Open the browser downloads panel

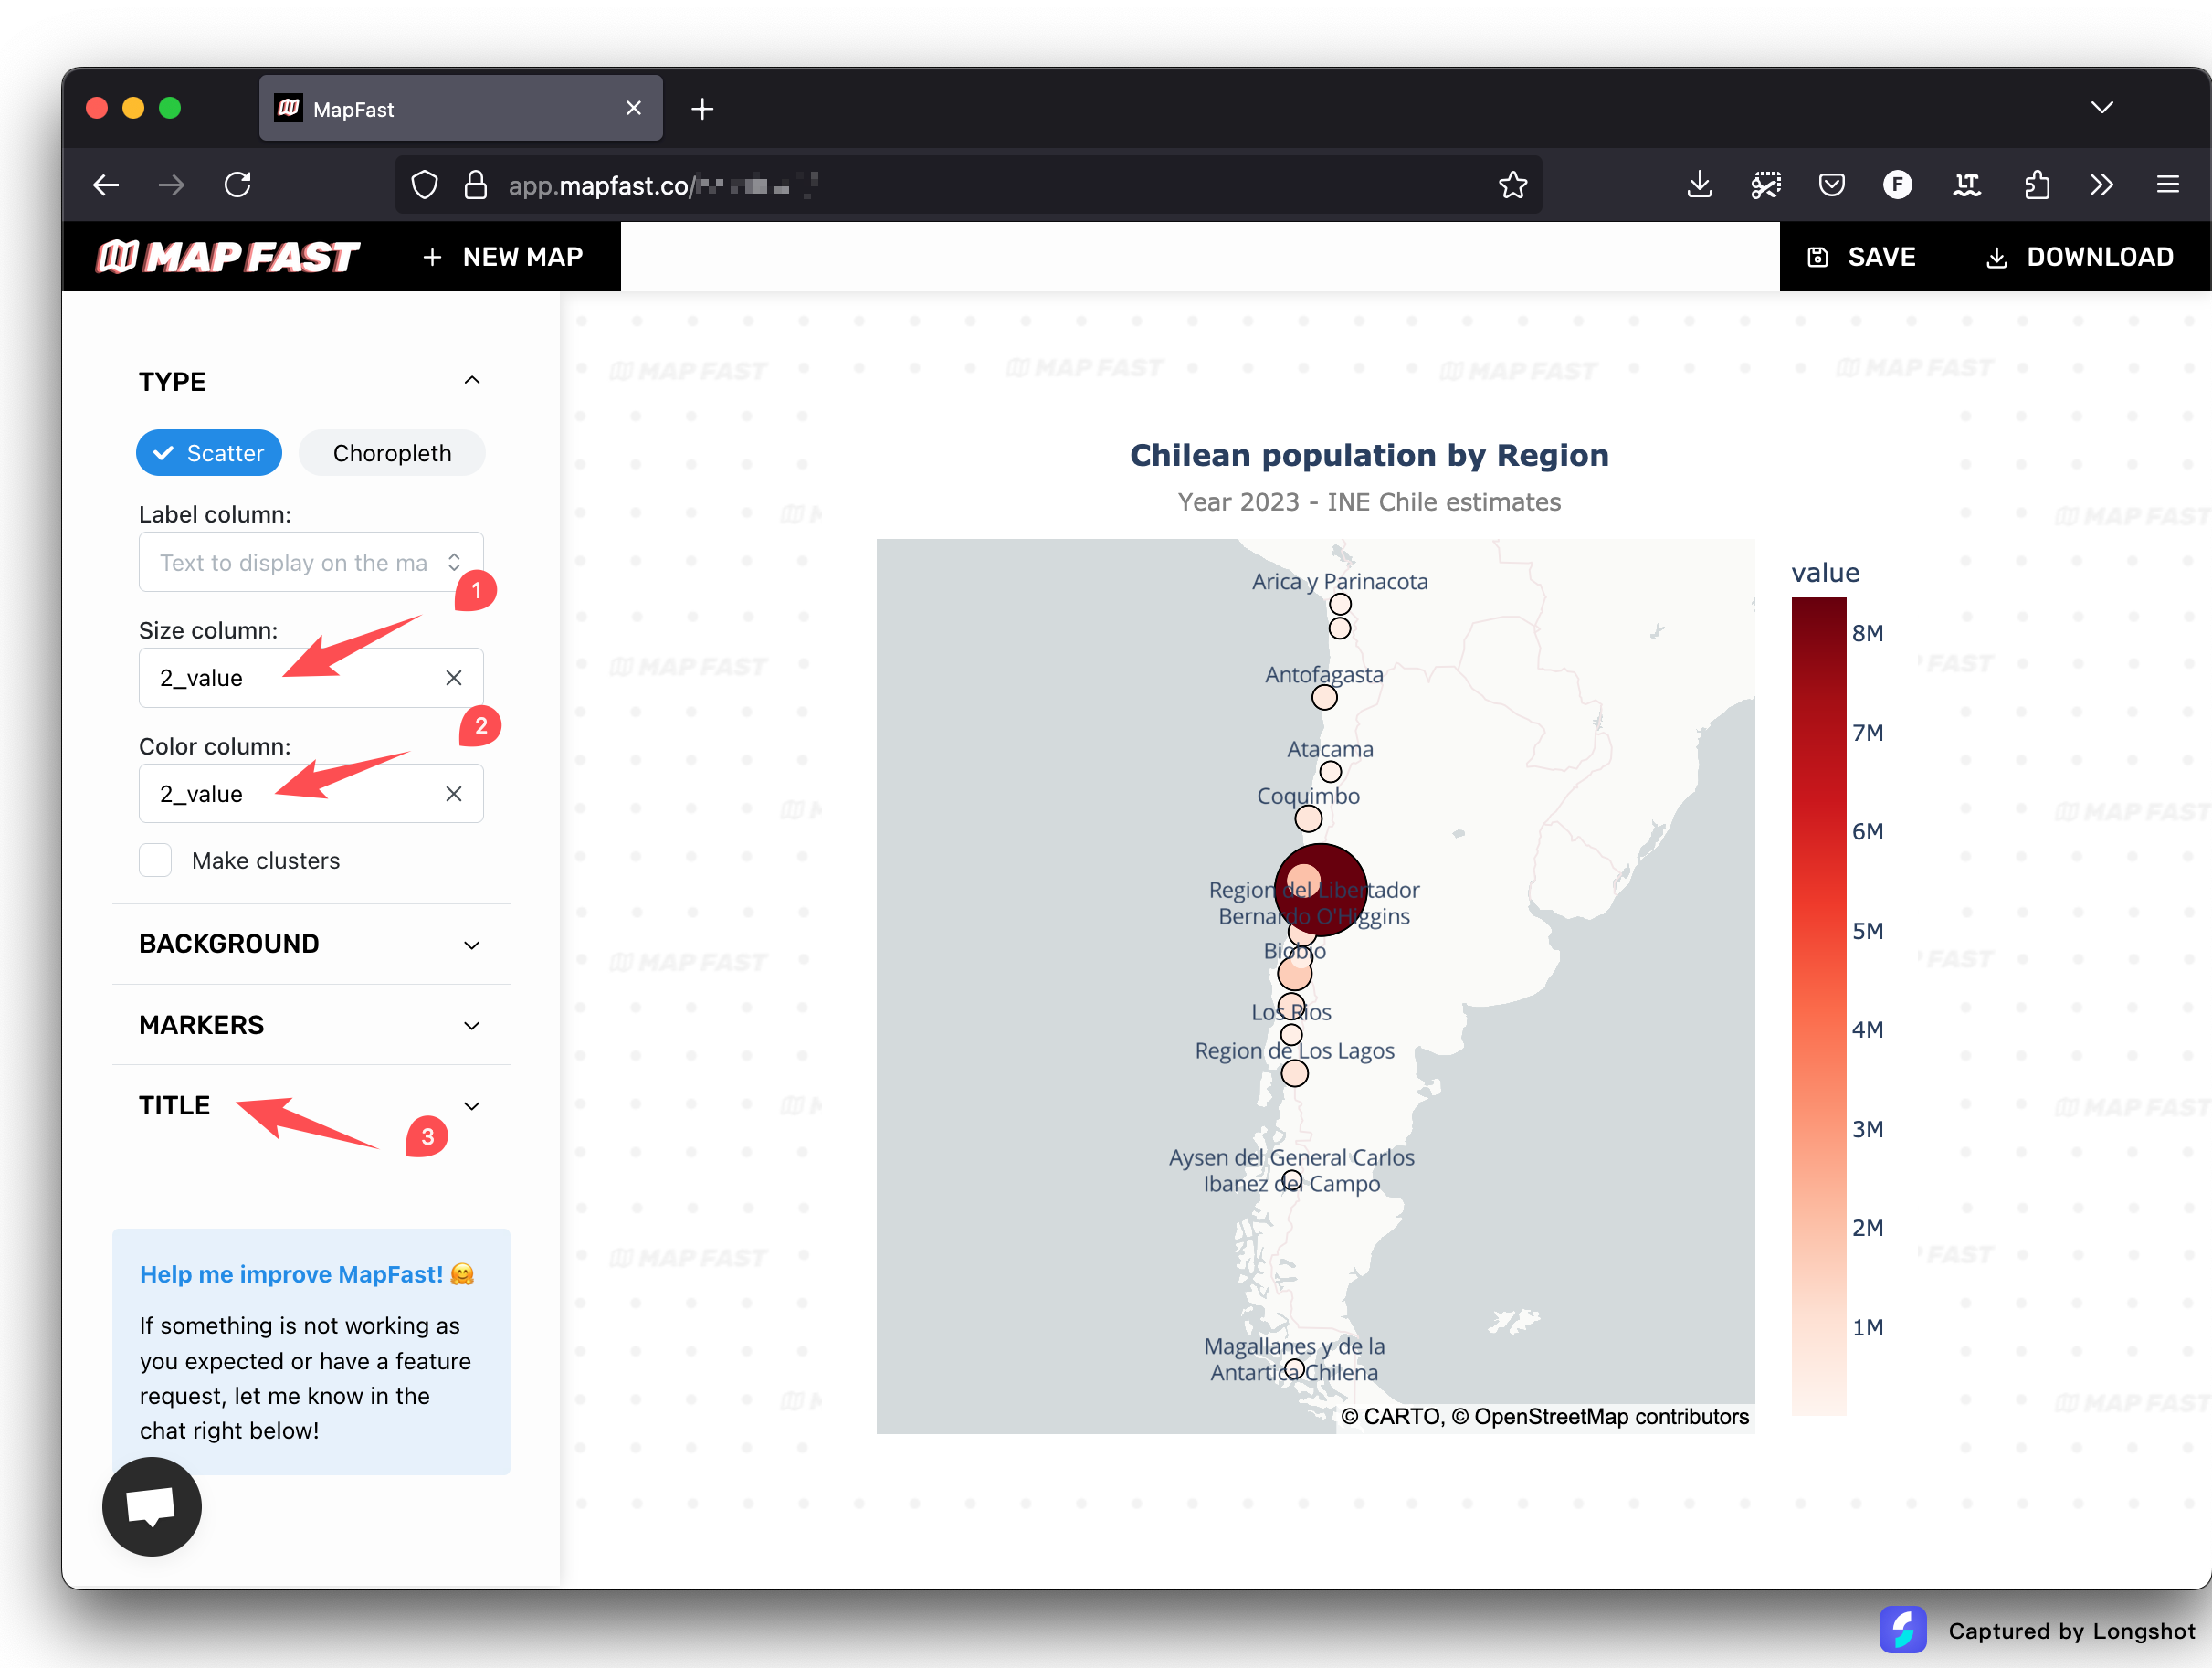tap(1699, 185)
